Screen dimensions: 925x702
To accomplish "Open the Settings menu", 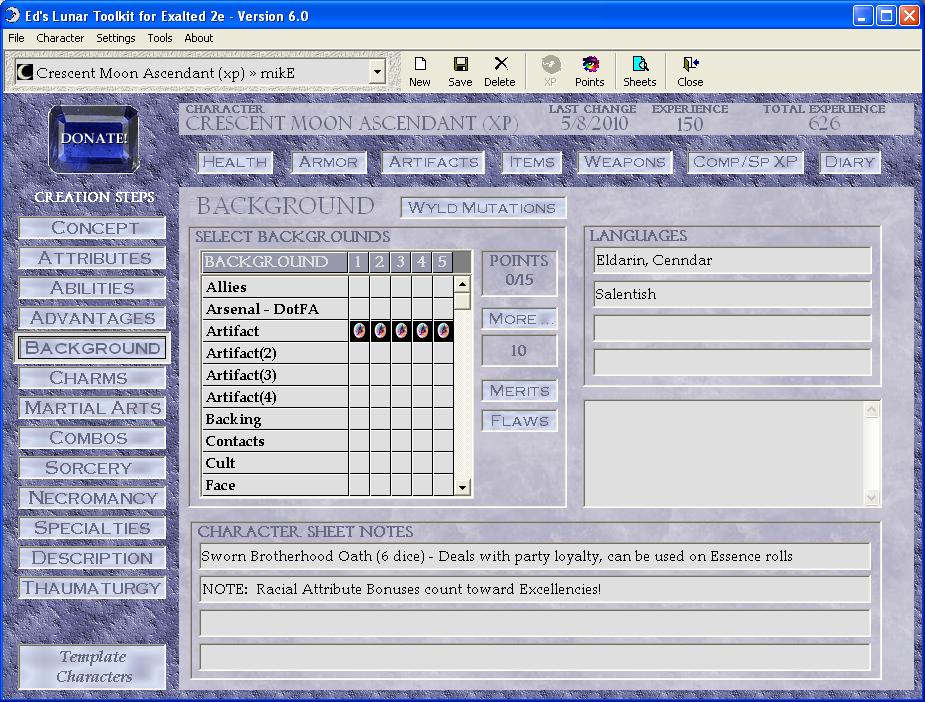I will coord(116,38).
